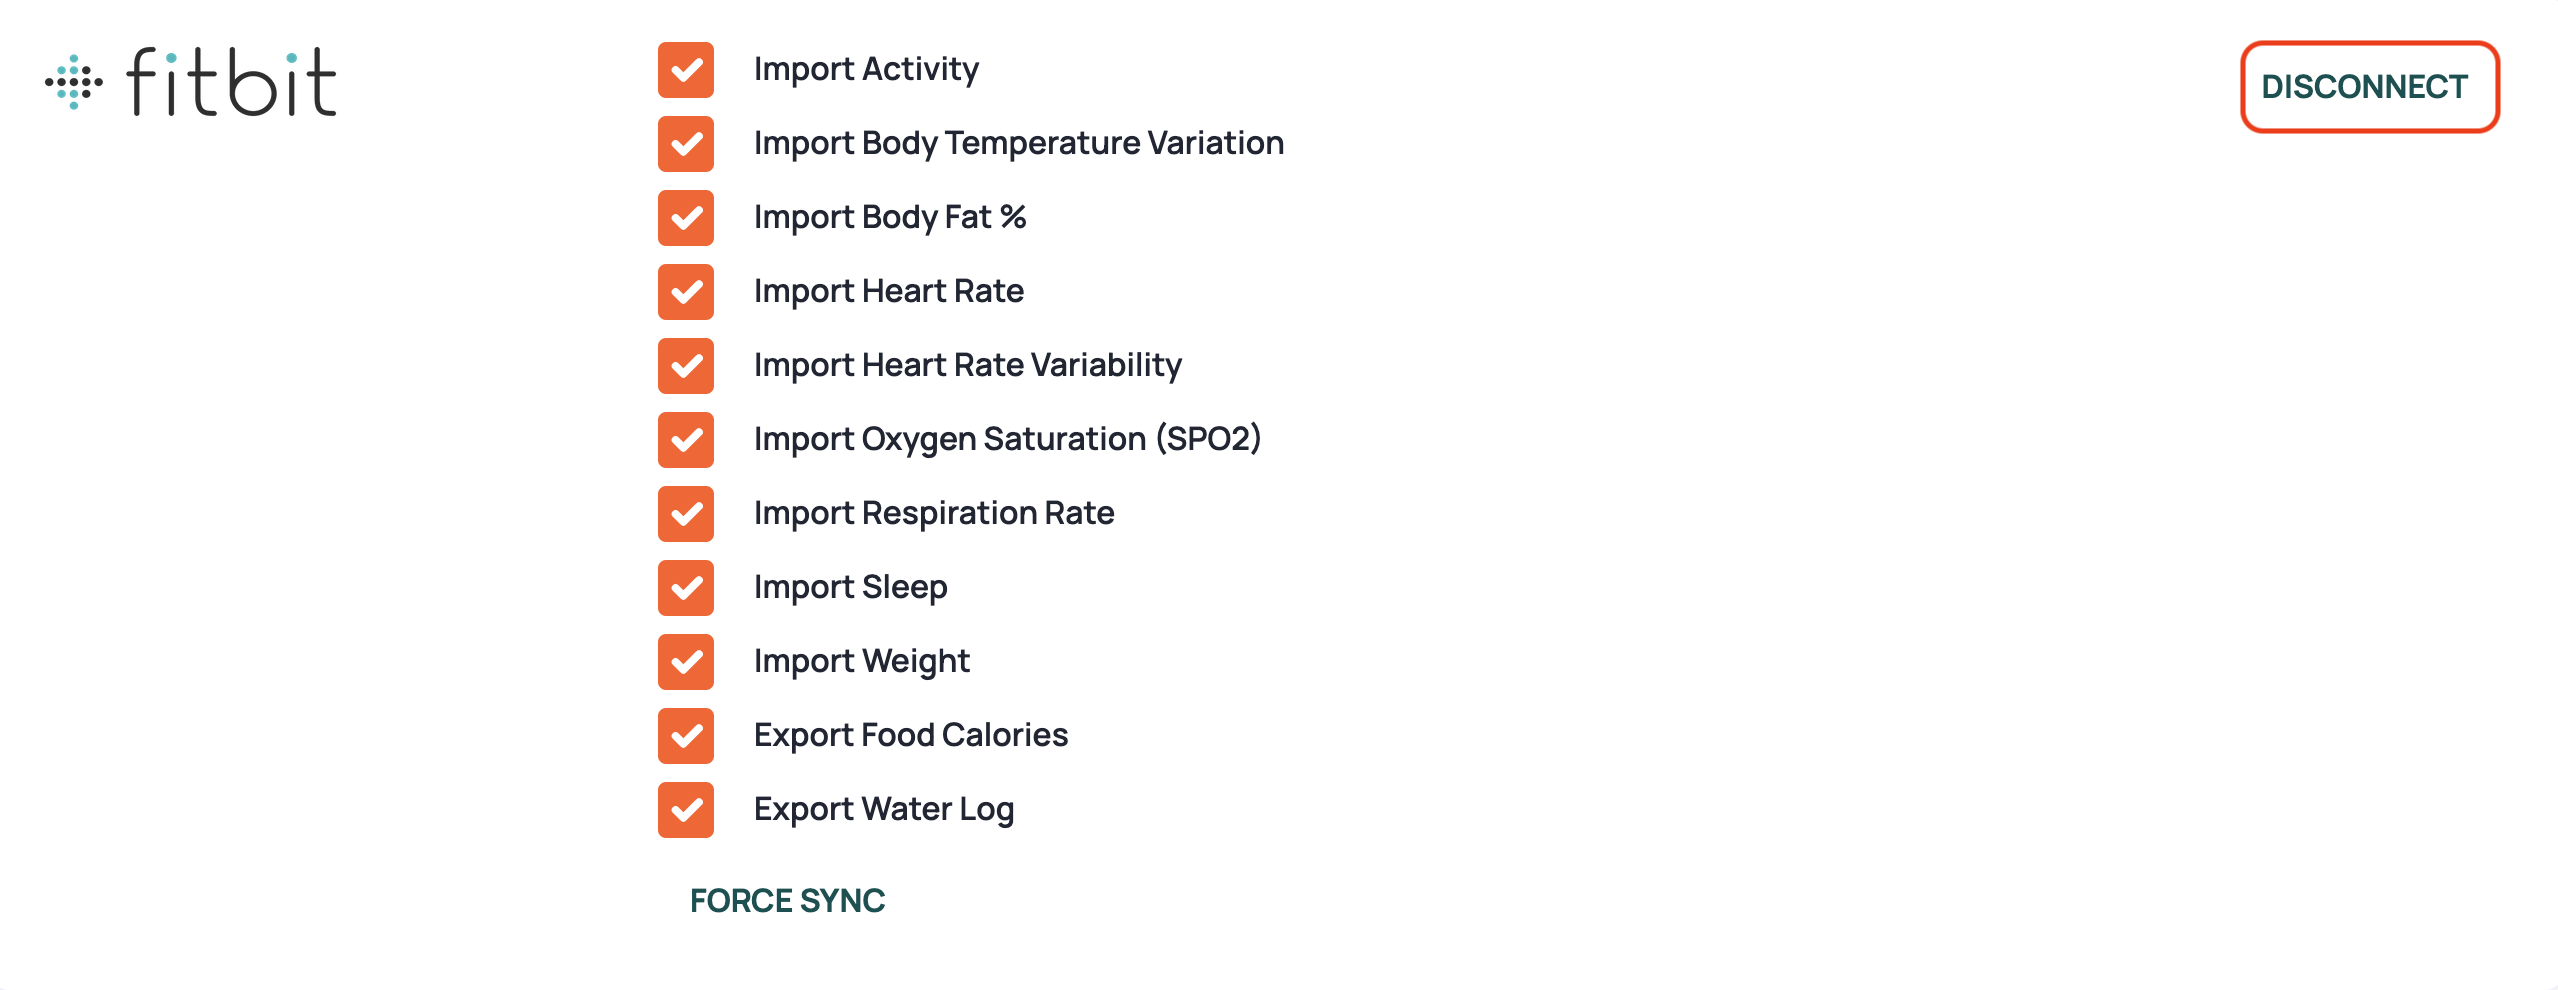
Task: Uncheck the Export Water Log checkbox
Action: coord(686,810)
